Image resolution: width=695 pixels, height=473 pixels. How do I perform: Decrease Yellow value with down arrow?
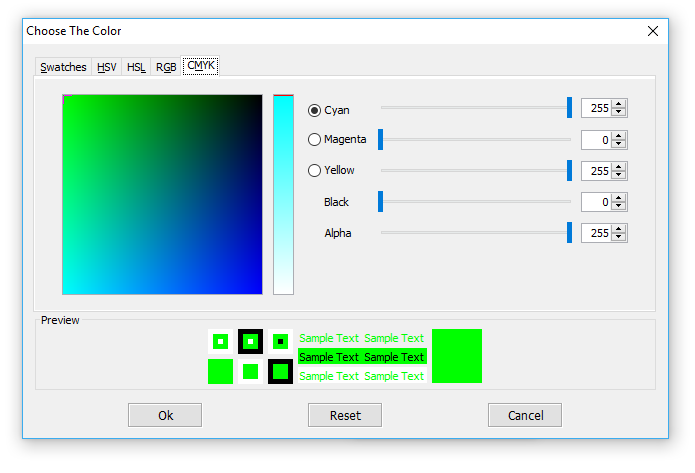tap(619, 175)
